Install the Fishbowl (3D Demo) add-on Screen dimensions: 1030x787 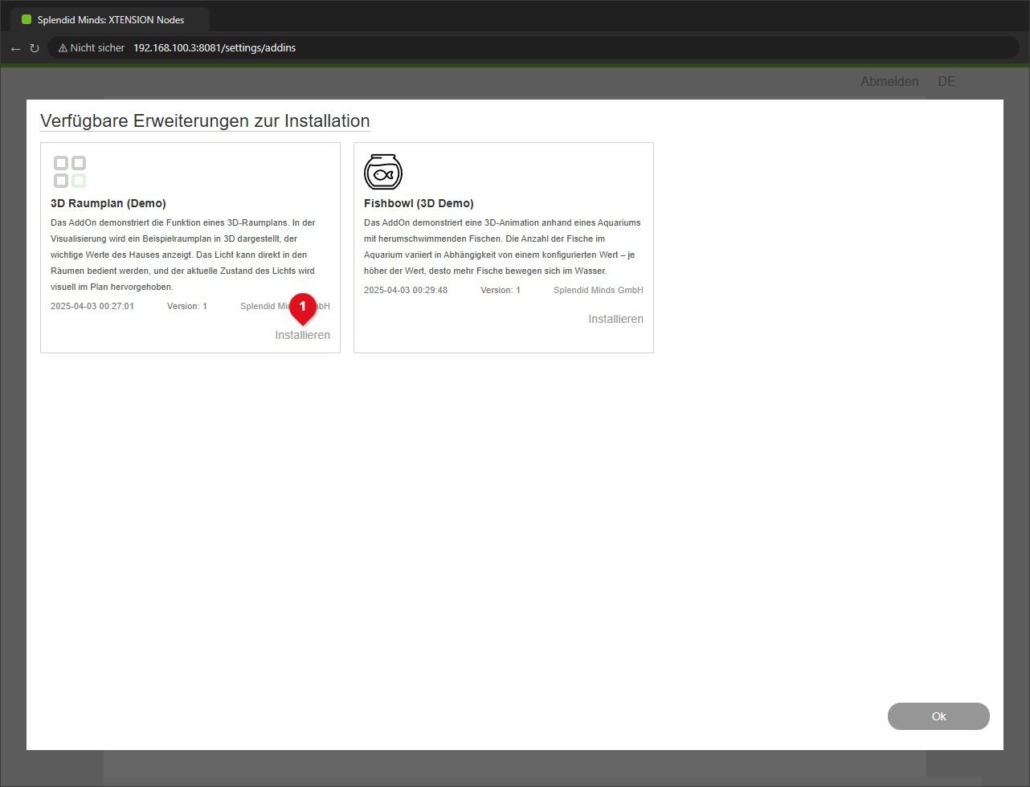tap(616, 319)
